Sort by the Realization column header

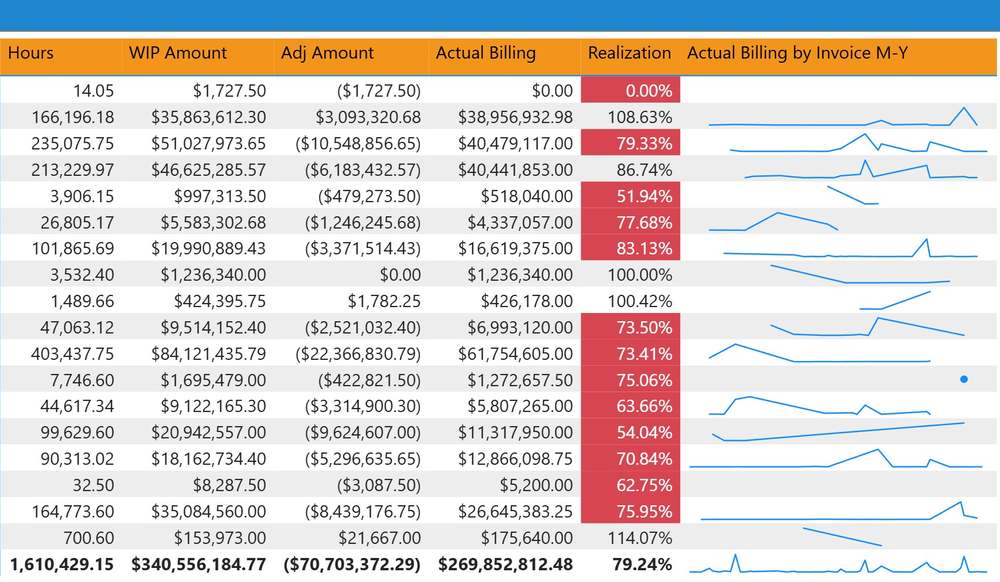point(629,53)
